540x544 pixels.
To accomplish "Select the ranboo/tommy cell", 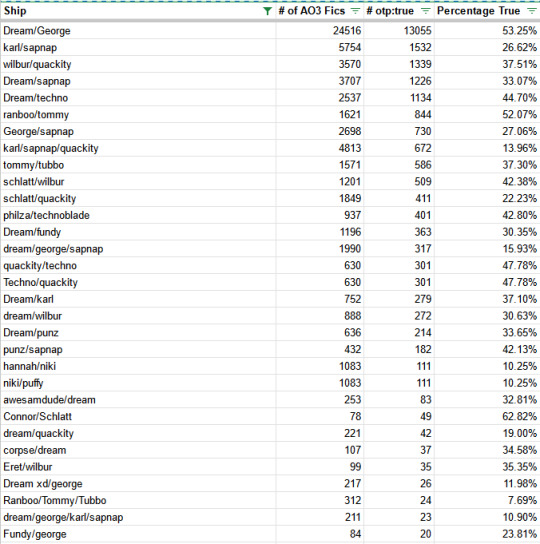I will 138,114.
